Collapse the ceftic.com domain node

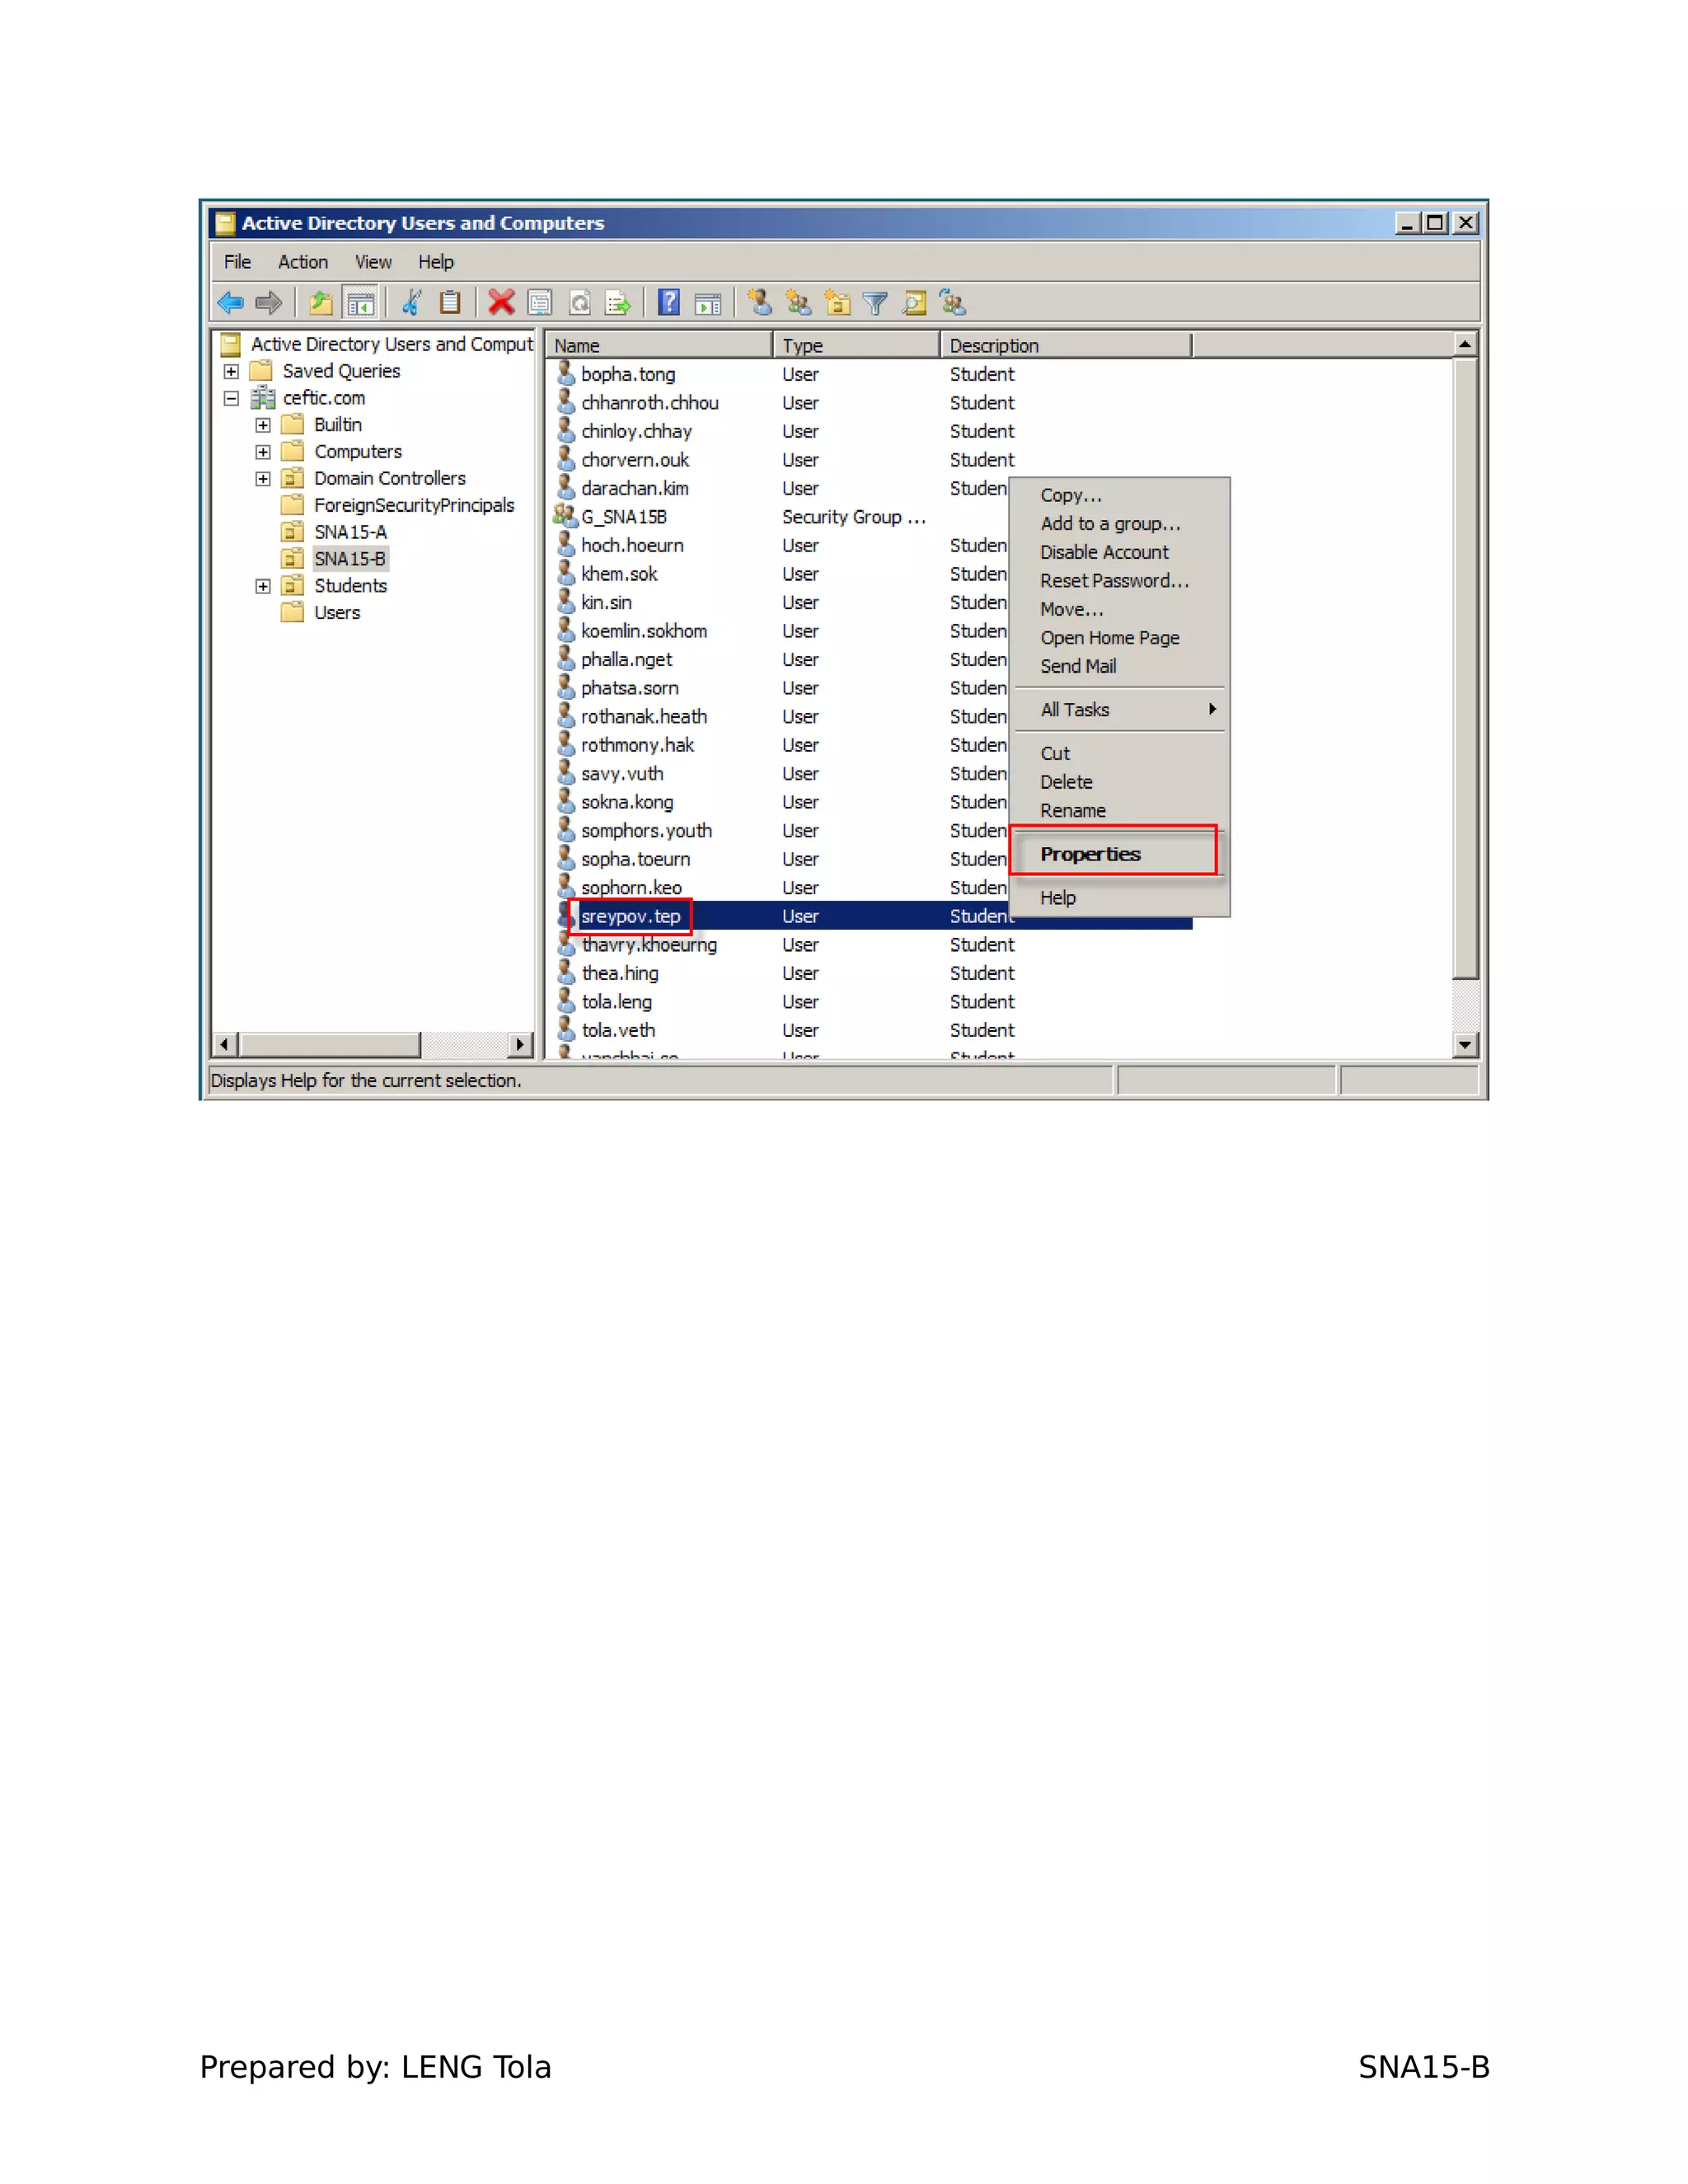coord(231,398)
